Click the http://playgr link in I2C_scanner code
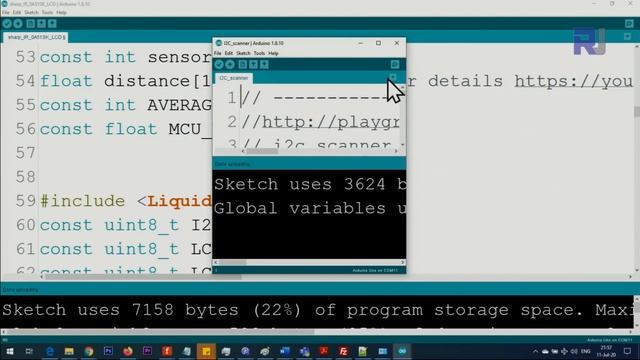The width and height of the screenshot is (640, 360). coord(331,122)
